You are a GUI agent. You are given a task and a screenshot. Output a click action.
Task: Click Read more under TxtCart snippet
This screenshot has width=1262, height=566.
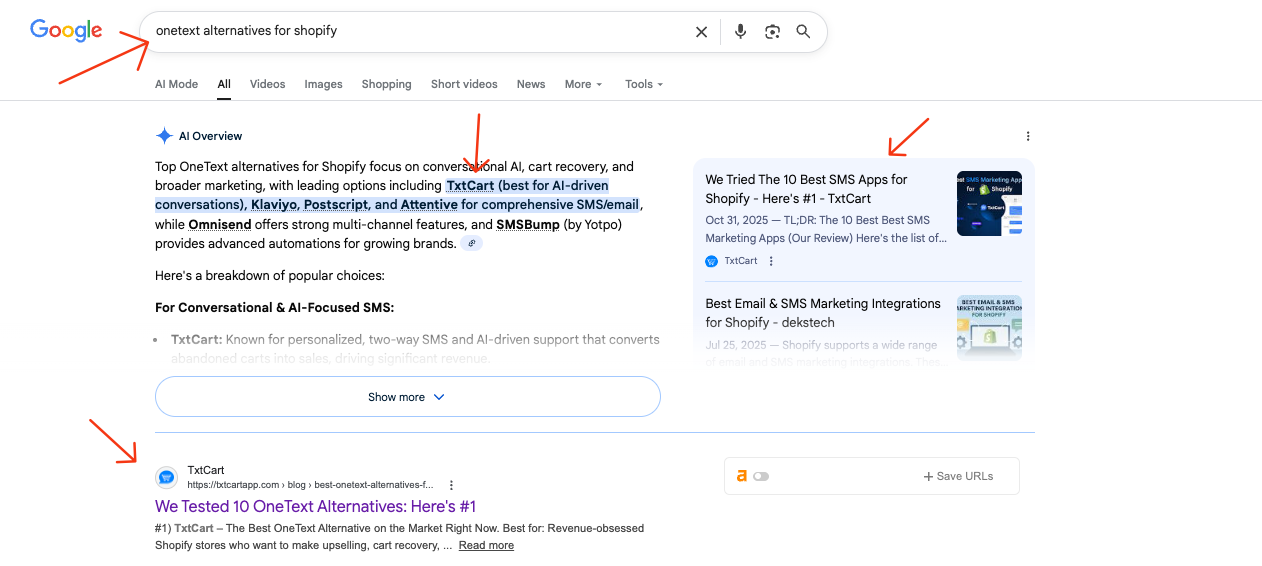coord(486,546)
